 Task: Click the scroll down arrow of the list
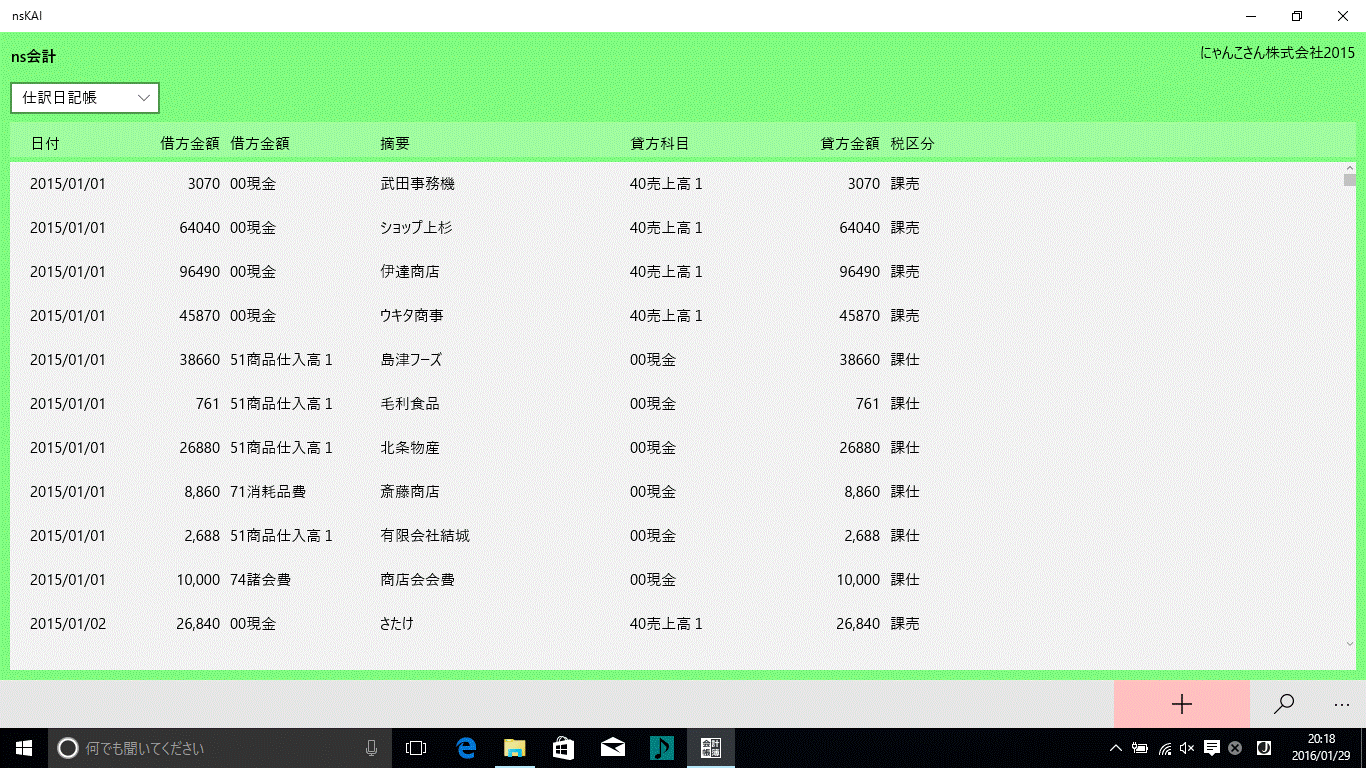[x=1349, y=644]
